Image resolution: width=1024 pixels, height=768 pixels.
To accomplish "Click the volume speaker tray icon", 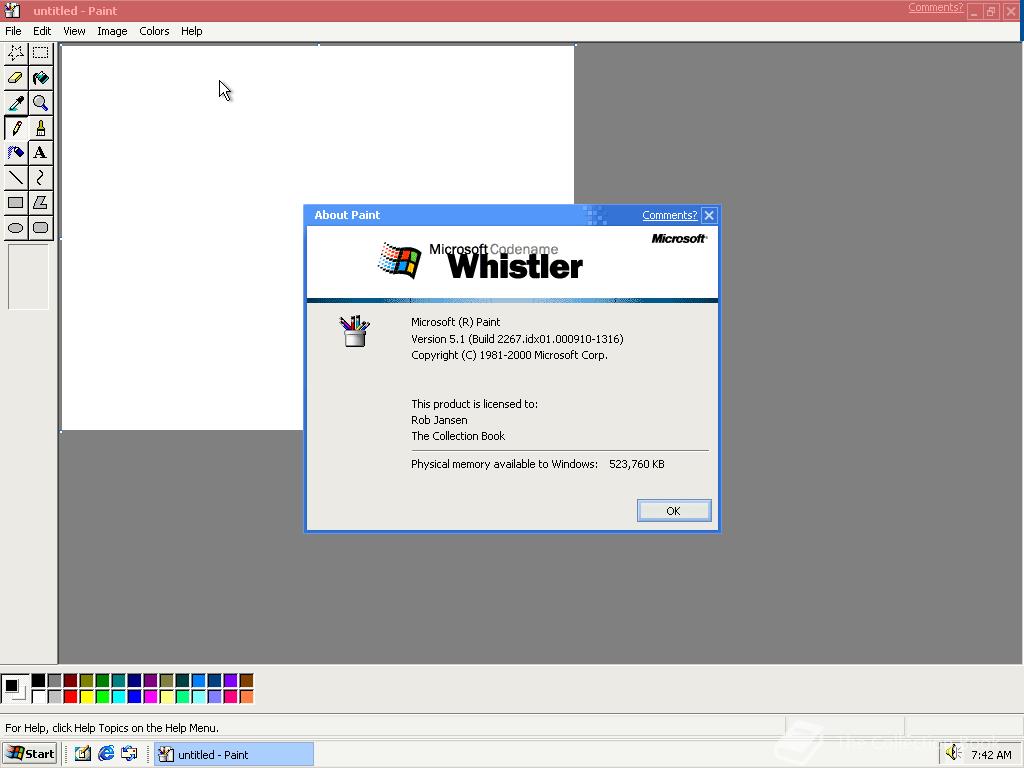I will pos(953,753).
